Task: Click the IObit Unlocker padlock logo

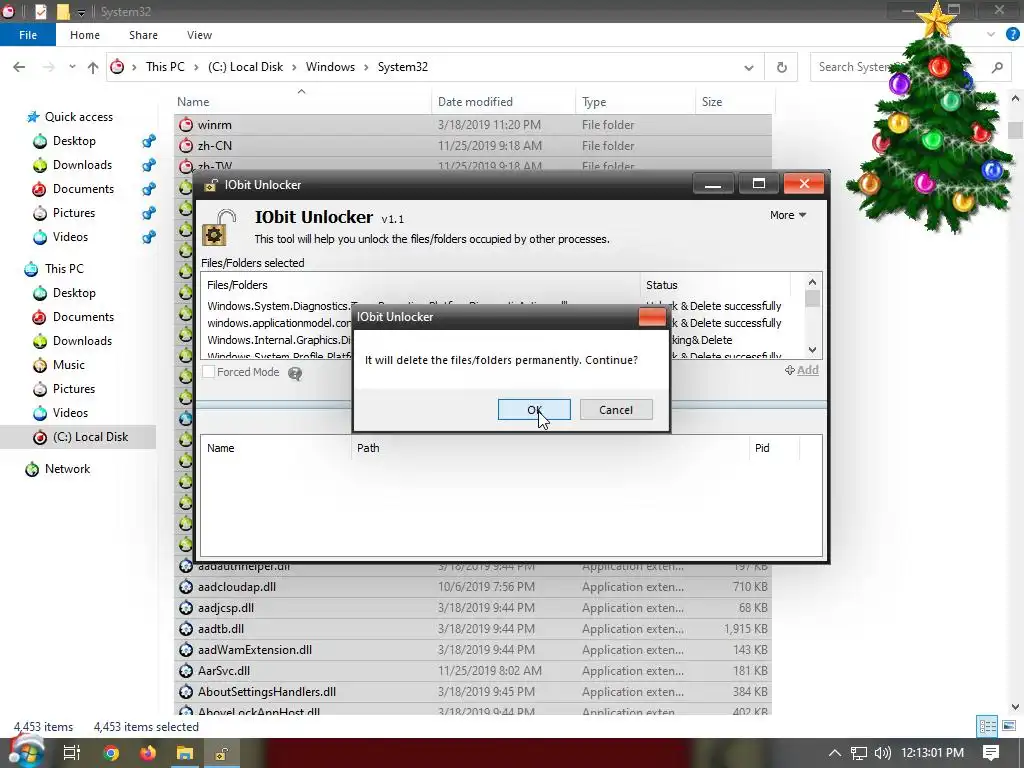Action: click(x=218, y=227)
